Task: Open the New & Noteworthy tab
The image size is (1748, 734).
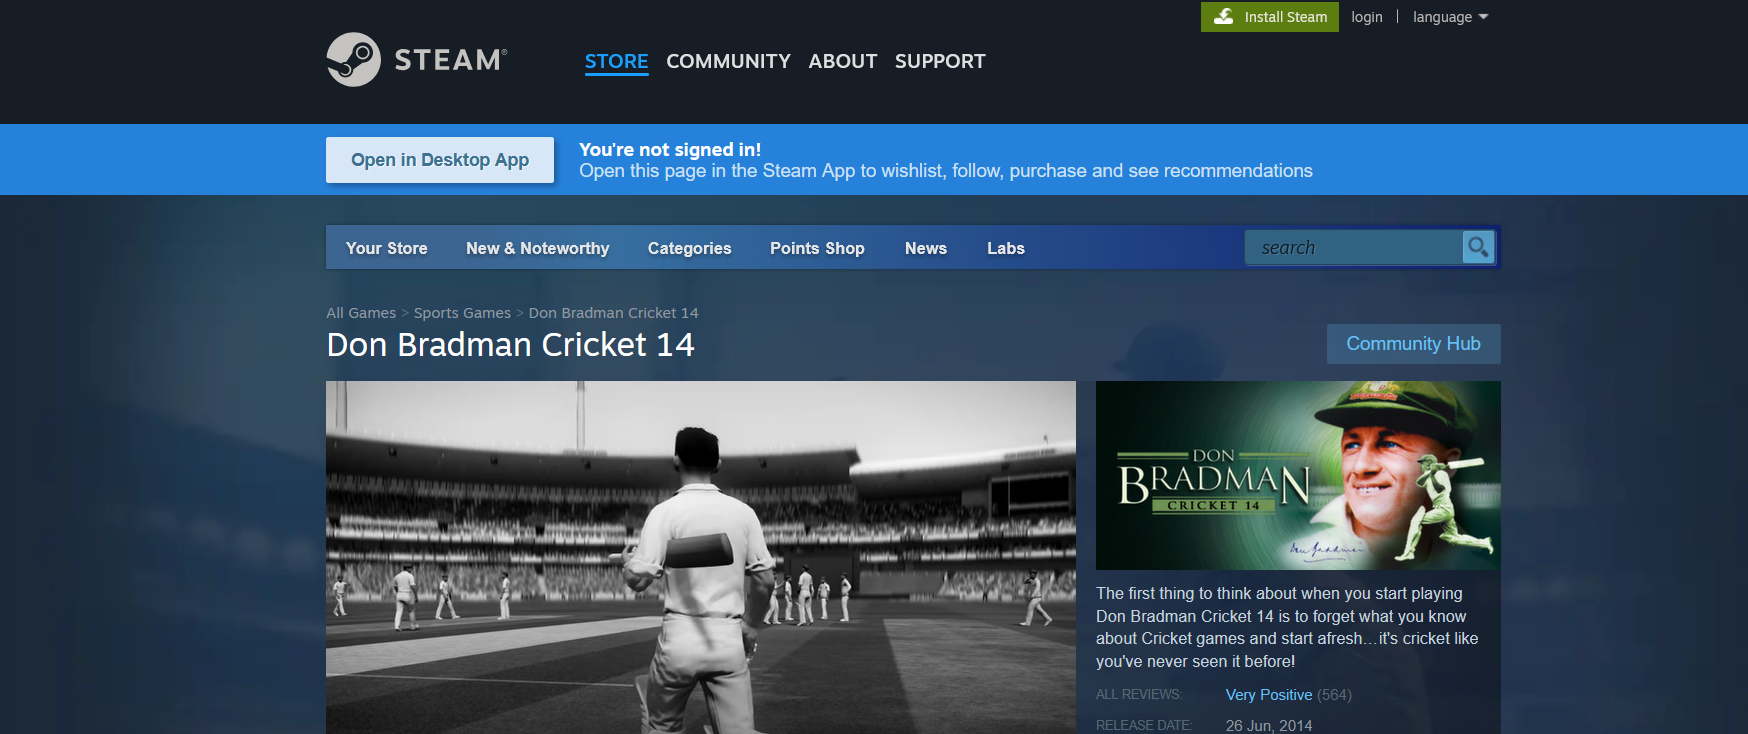Action: [x=537, y=248]
